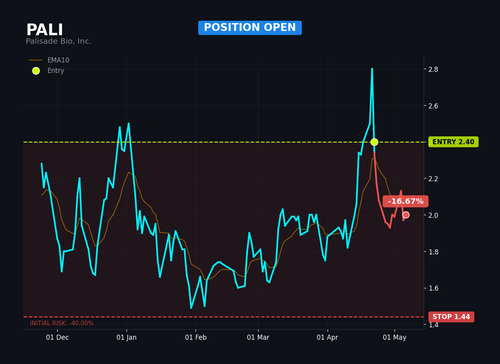Screen dimensions: 500x364
Task: Click the Entry legend dot
Action: 36,71
